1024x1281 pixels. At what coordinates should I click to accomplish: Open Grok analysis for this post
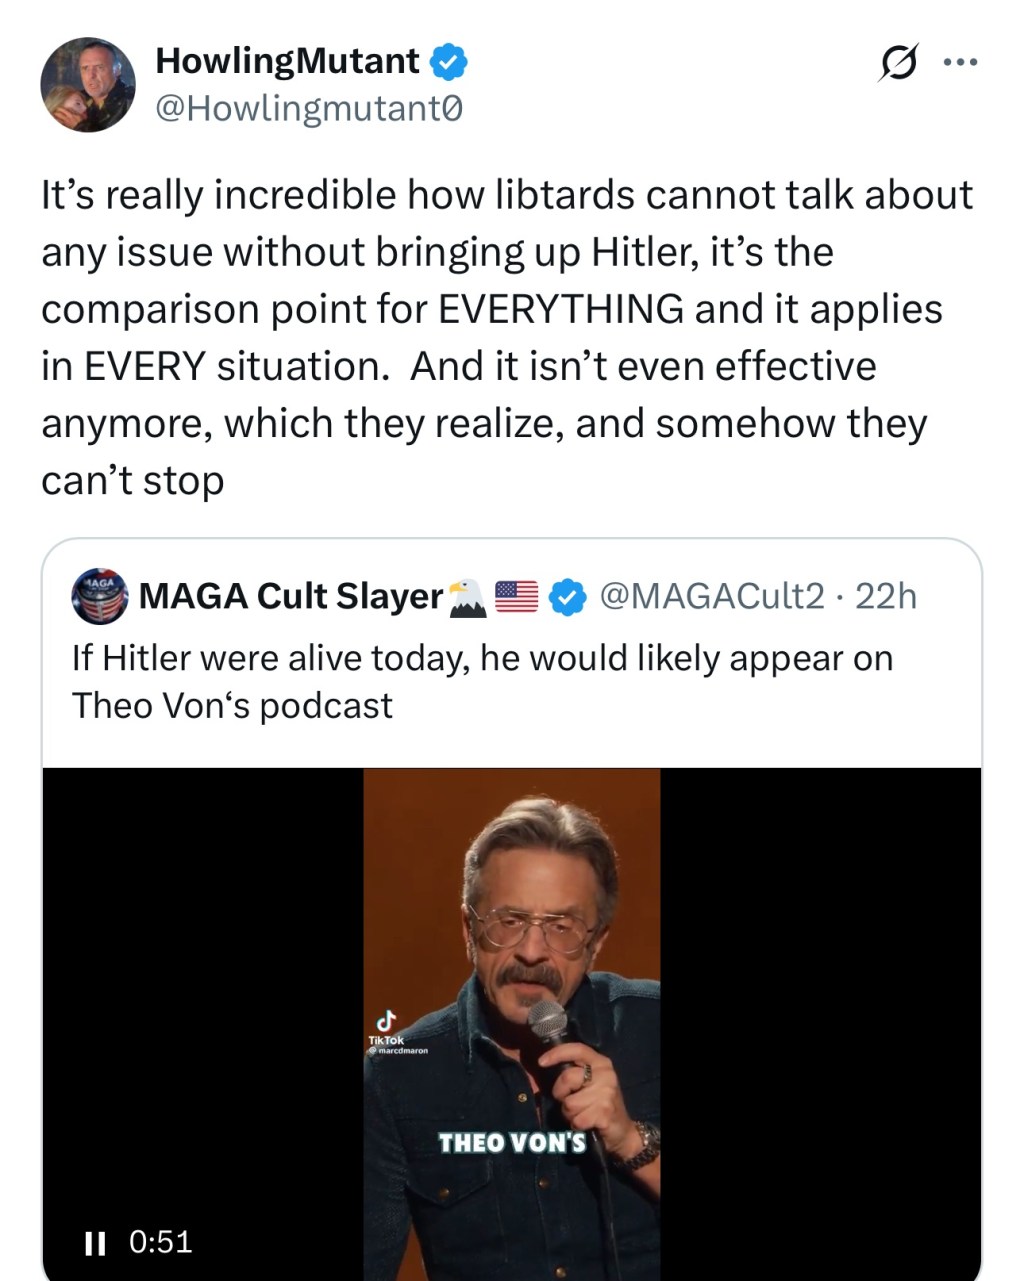(899, 61)
